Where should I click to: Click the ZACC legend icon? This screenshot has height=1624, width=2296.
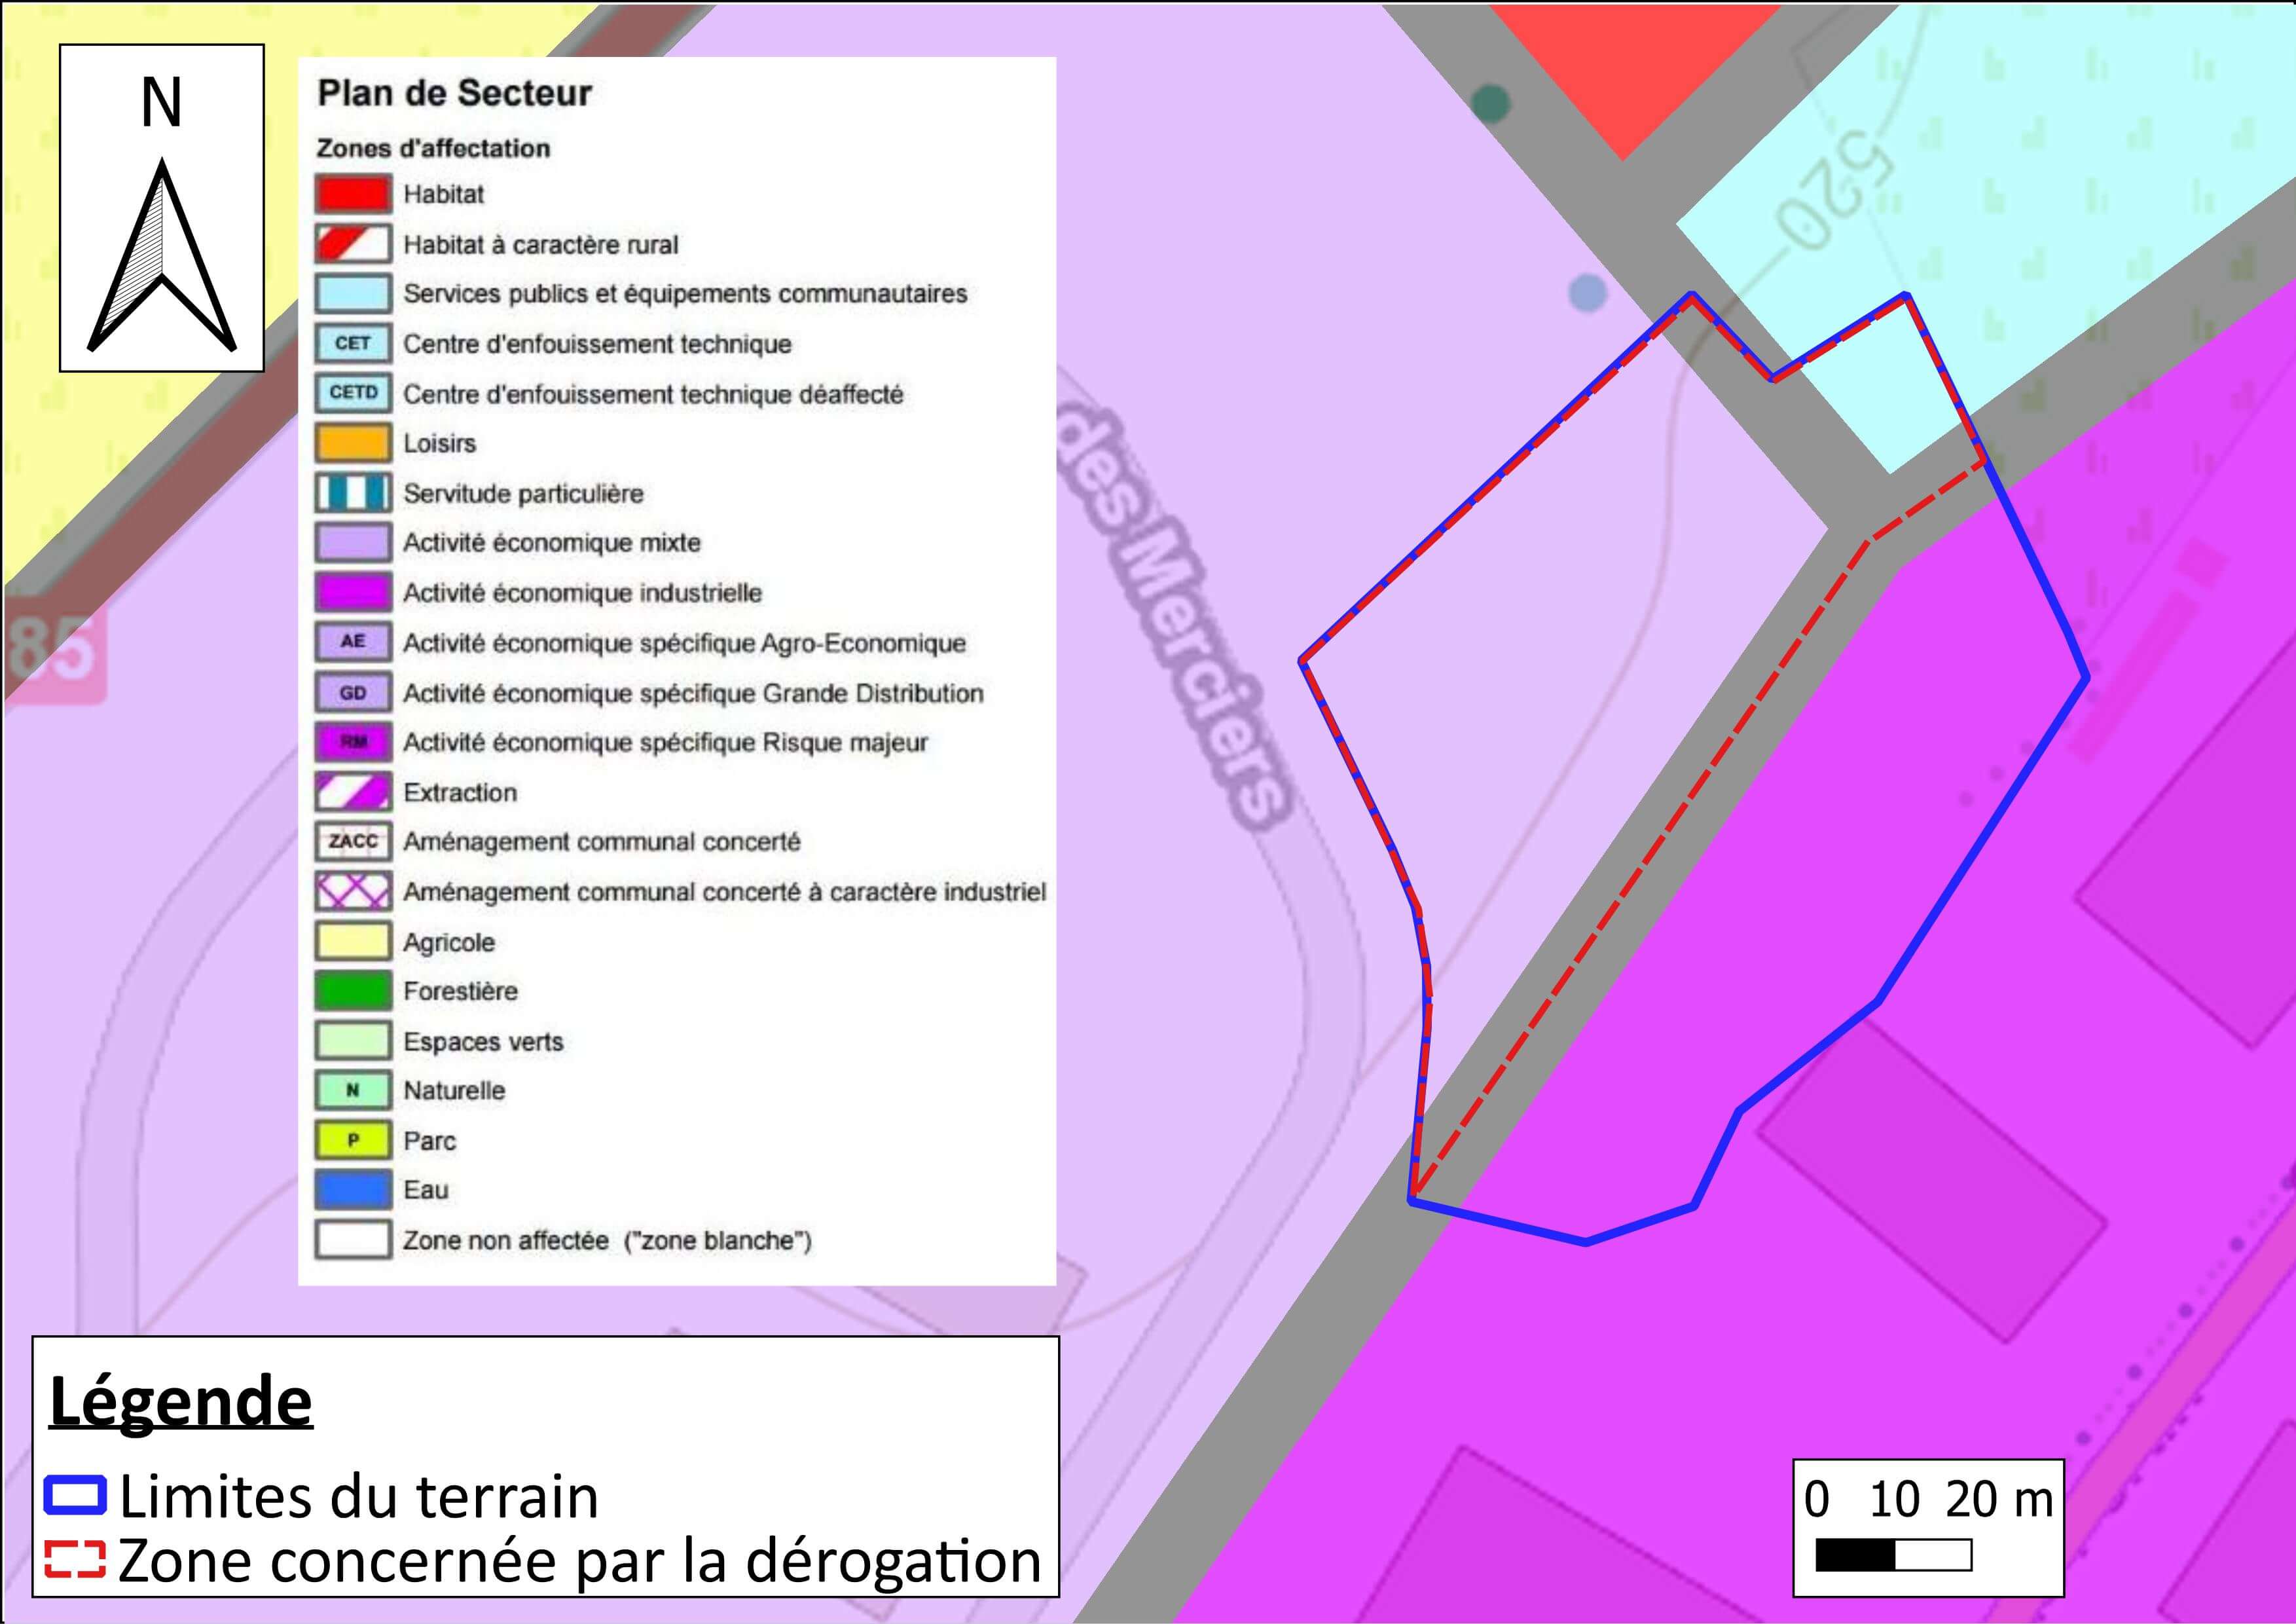(352, 841)
